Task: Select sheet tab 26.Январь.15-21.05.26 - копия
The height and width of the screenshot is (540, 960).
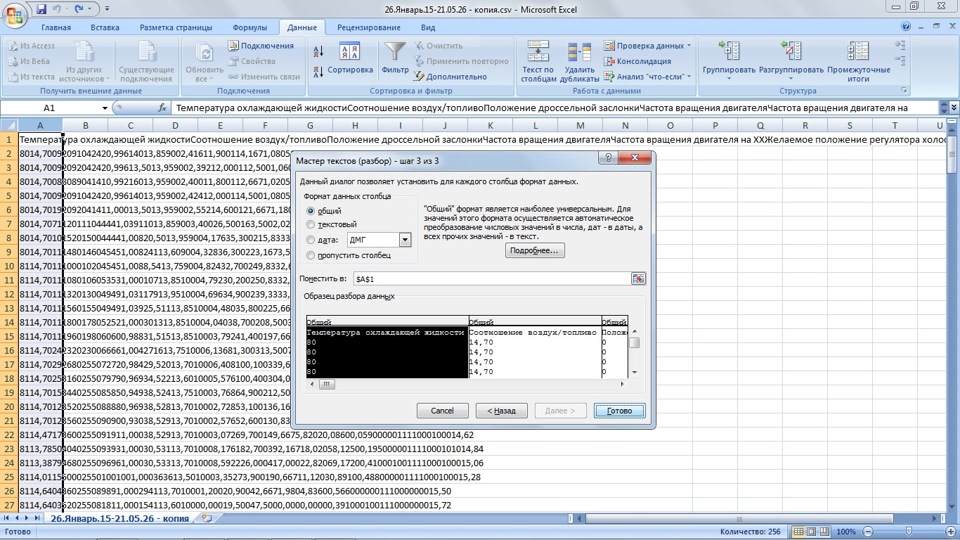Action: click(x=119, y=519)
